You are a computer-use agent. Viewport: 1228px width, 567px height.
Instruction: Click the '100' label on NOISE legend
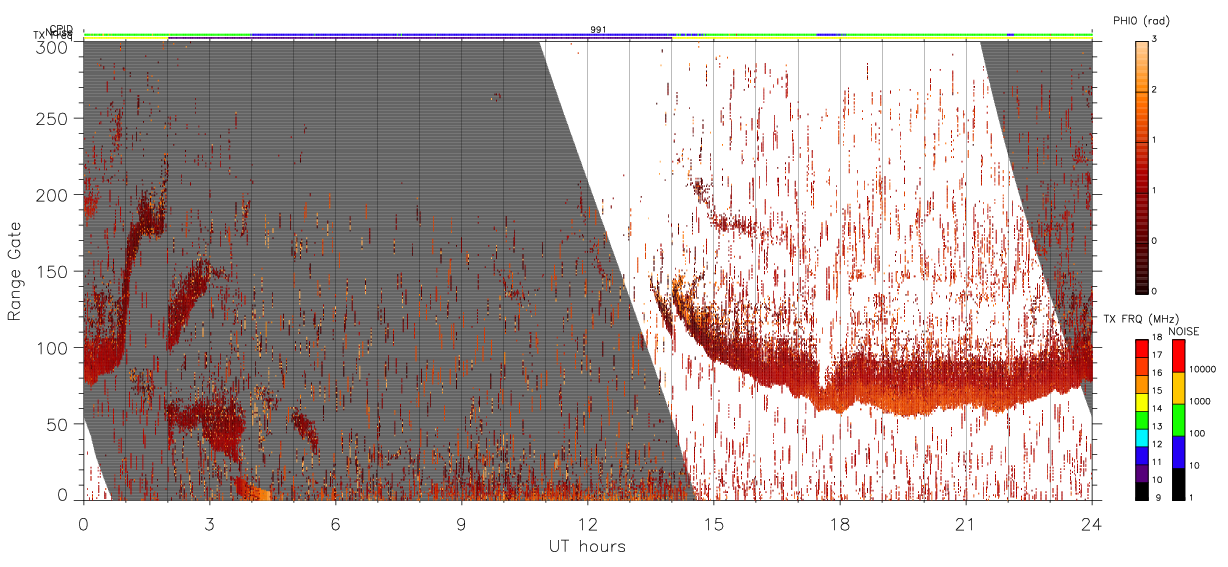tap(1197, 433)
